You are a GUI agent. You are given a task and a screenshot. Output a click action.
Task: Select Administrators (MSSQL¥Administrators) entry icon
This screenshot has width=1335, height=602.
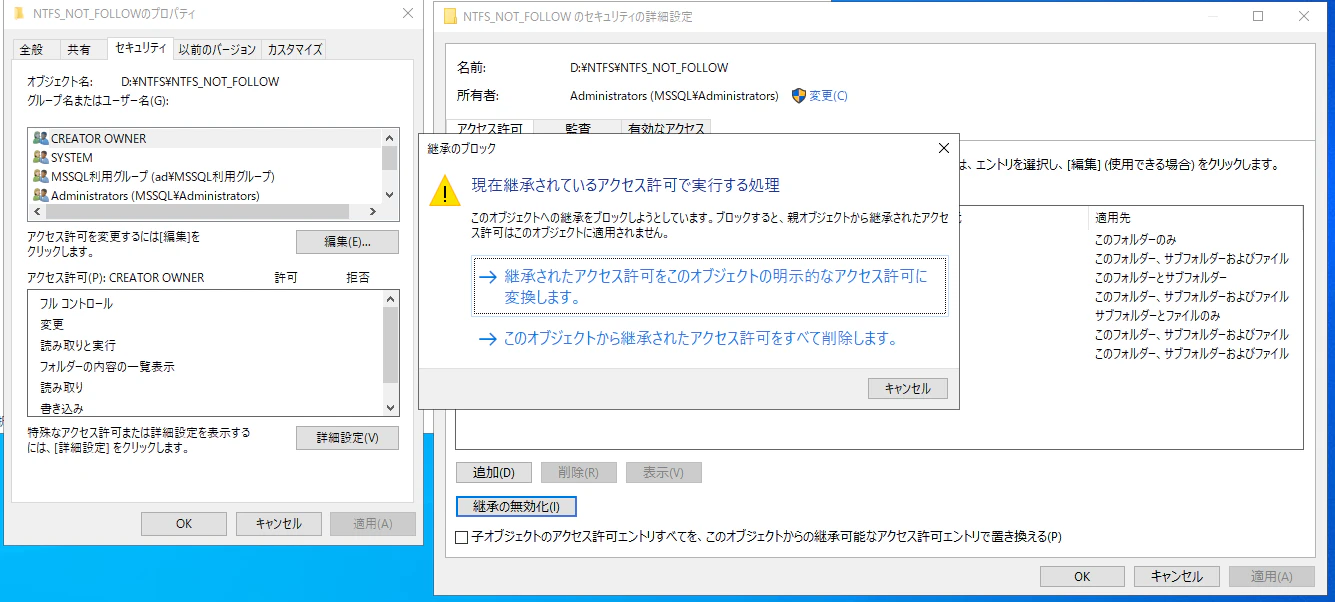click(x=40, y=195)
